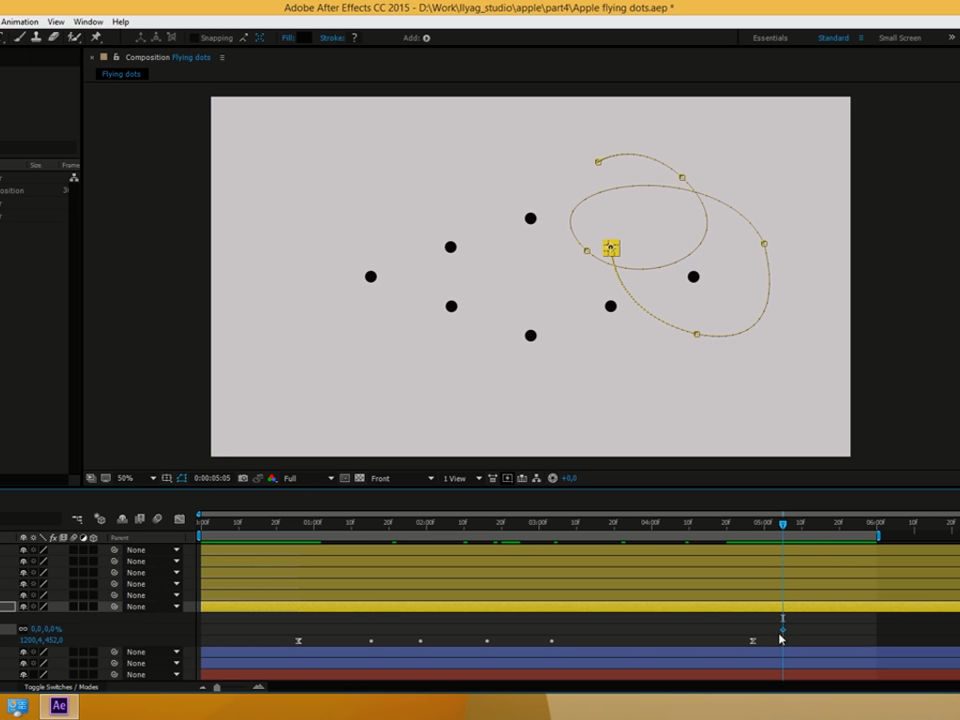Click the 0:00:05:05 timecode in viewer
Screen dimensions: 960x720
pos(212,478)
